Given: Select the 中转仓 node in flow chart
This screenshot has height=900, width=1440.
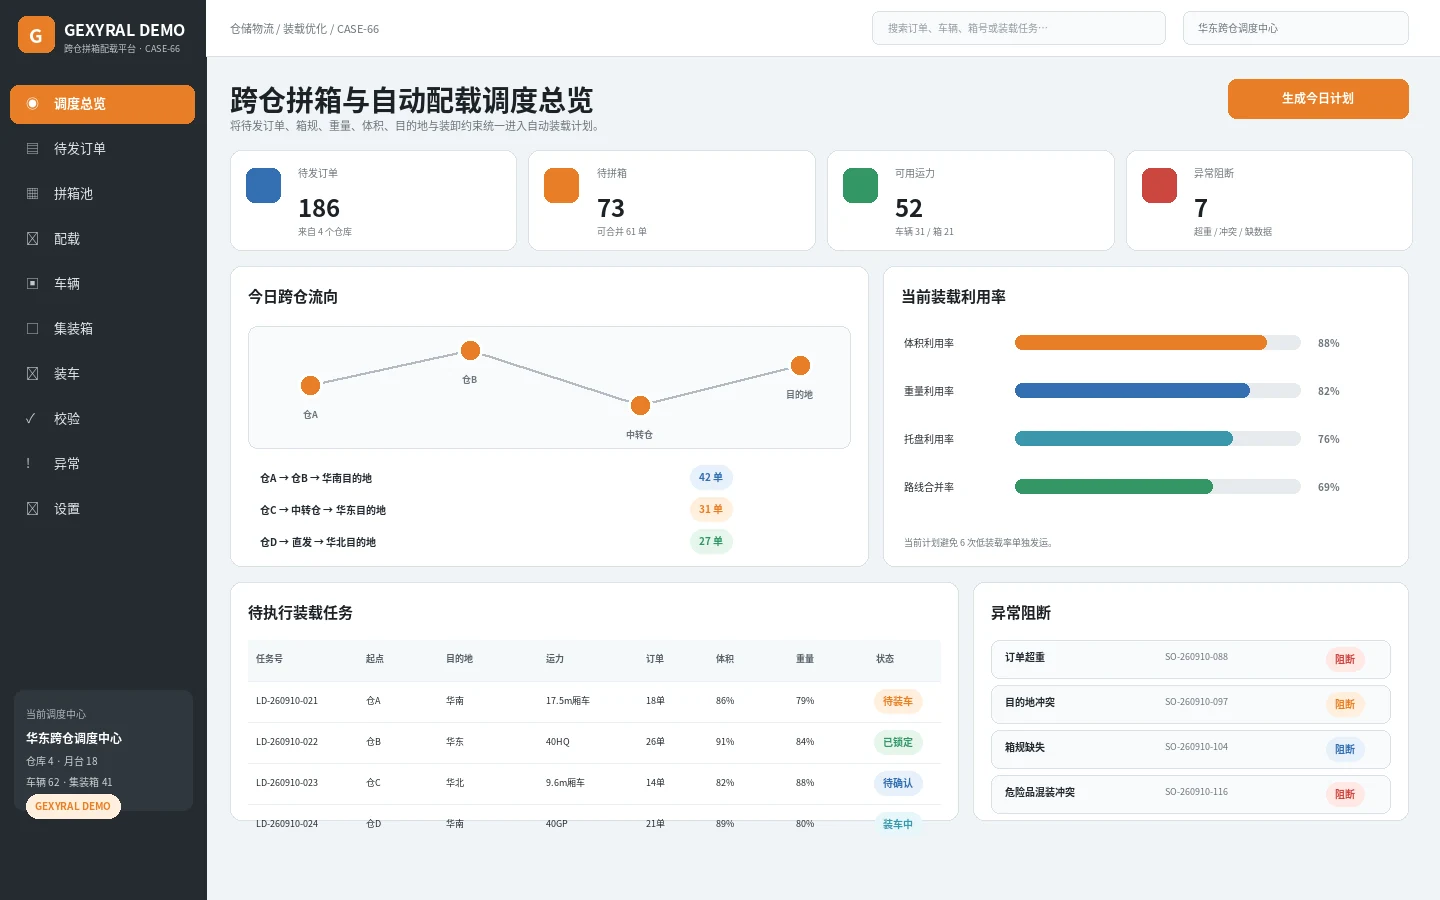Looking at the screenshot, I should pos(640,405).
